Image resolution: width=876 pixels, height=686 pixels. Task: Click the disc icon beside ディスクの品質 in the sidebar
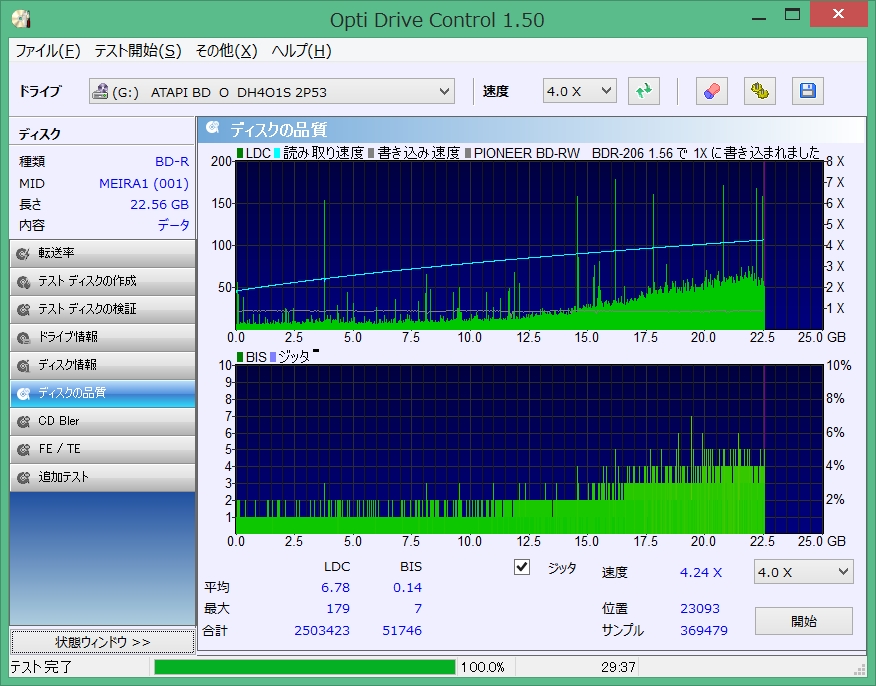[x=23, y=393]
